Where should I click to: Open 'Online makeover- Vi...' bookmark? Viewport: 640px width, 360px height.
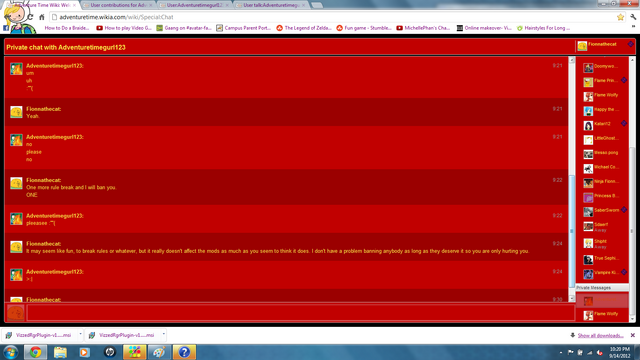pyautogui.click(x=484, y=28)
